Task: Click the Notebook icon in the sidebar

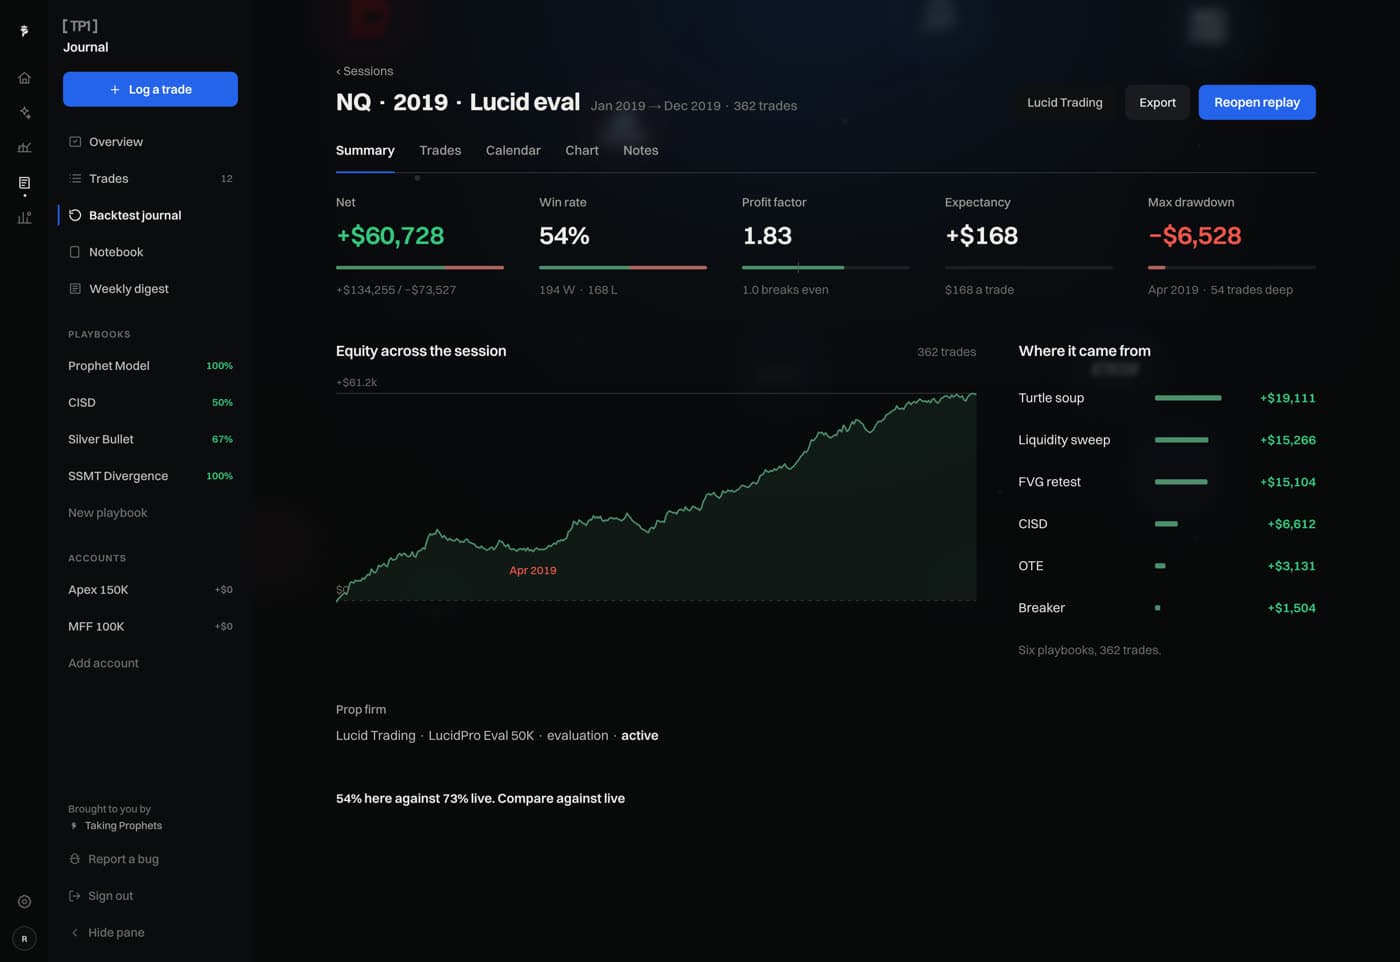Action: click(x=75, y=252)
